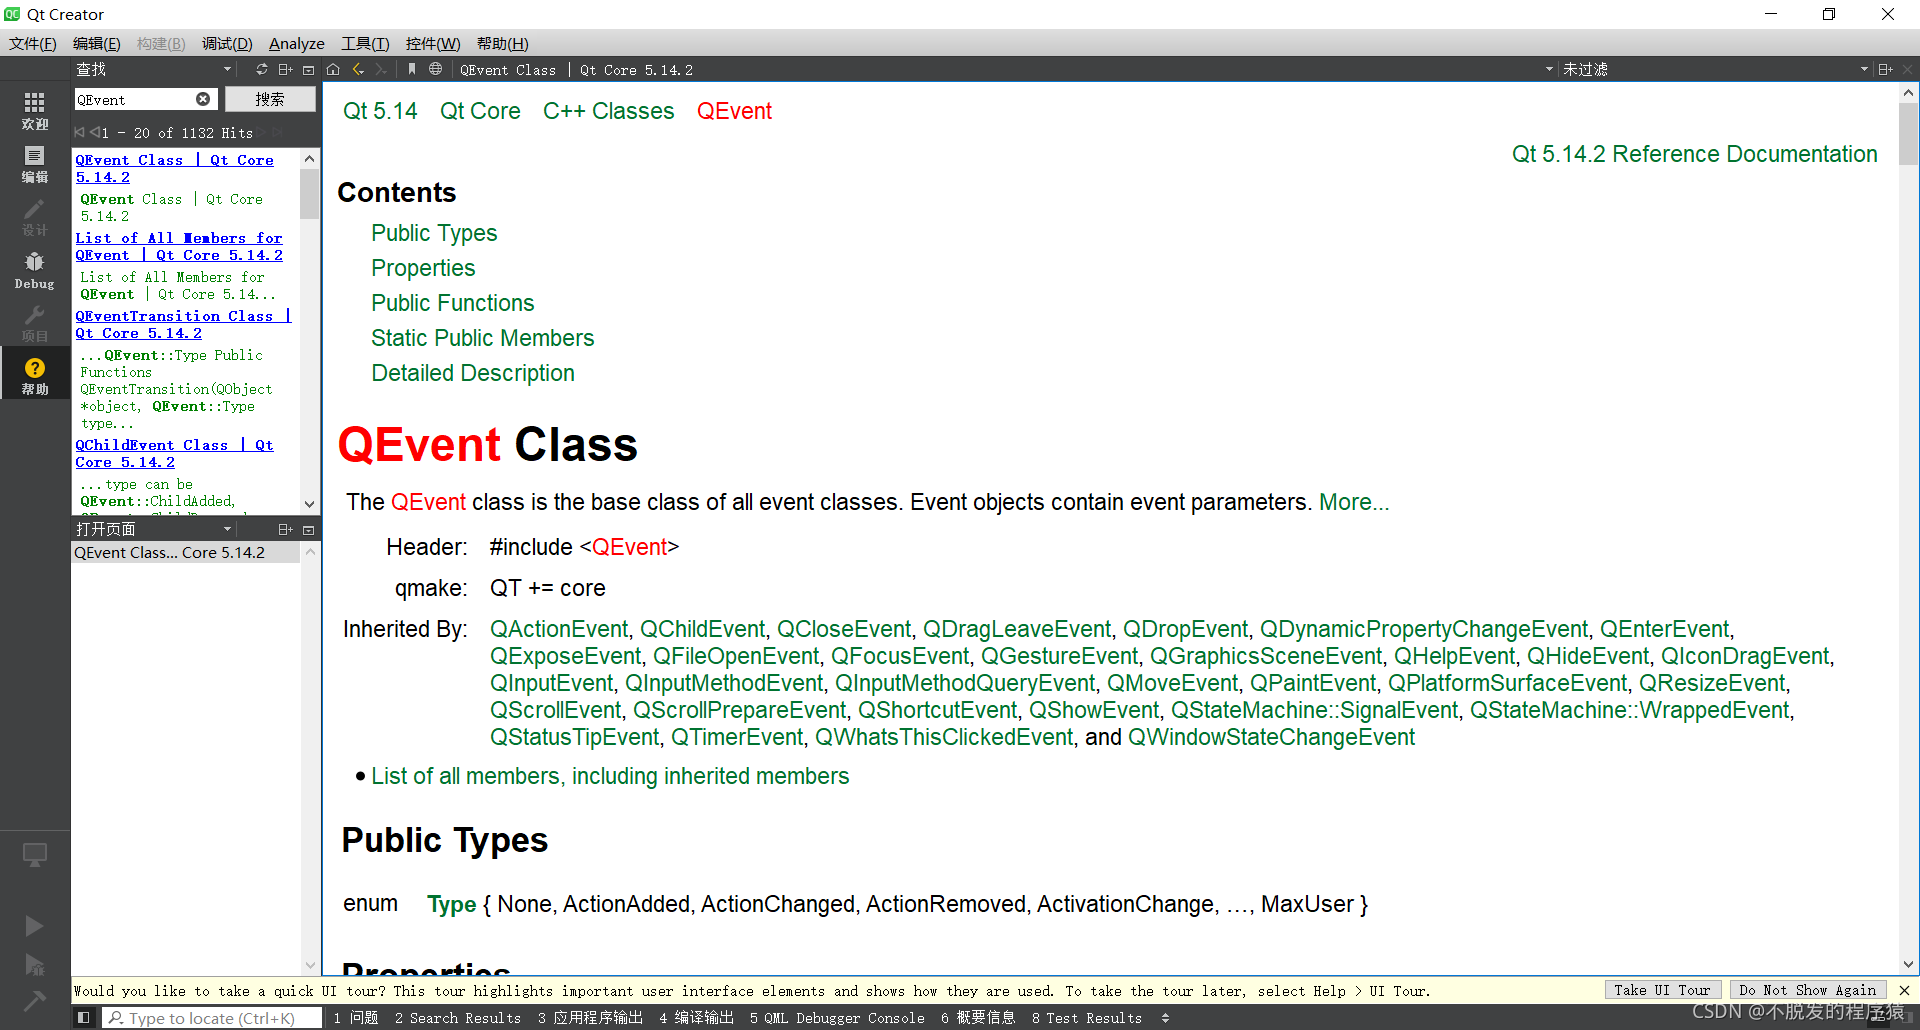This screenshot has width=1920, height=1030.
Task: Click the 搜索 search button
Action: [270, 99]
